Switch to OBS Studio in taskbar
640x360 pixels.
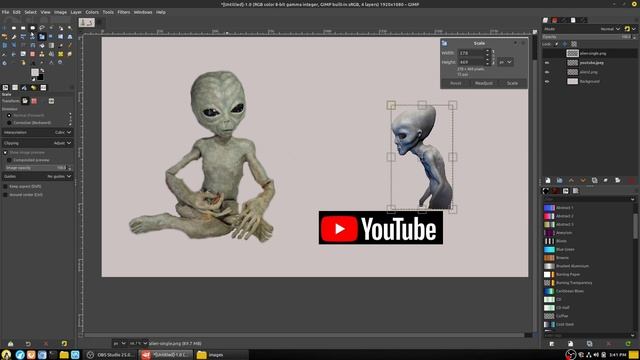110,355
